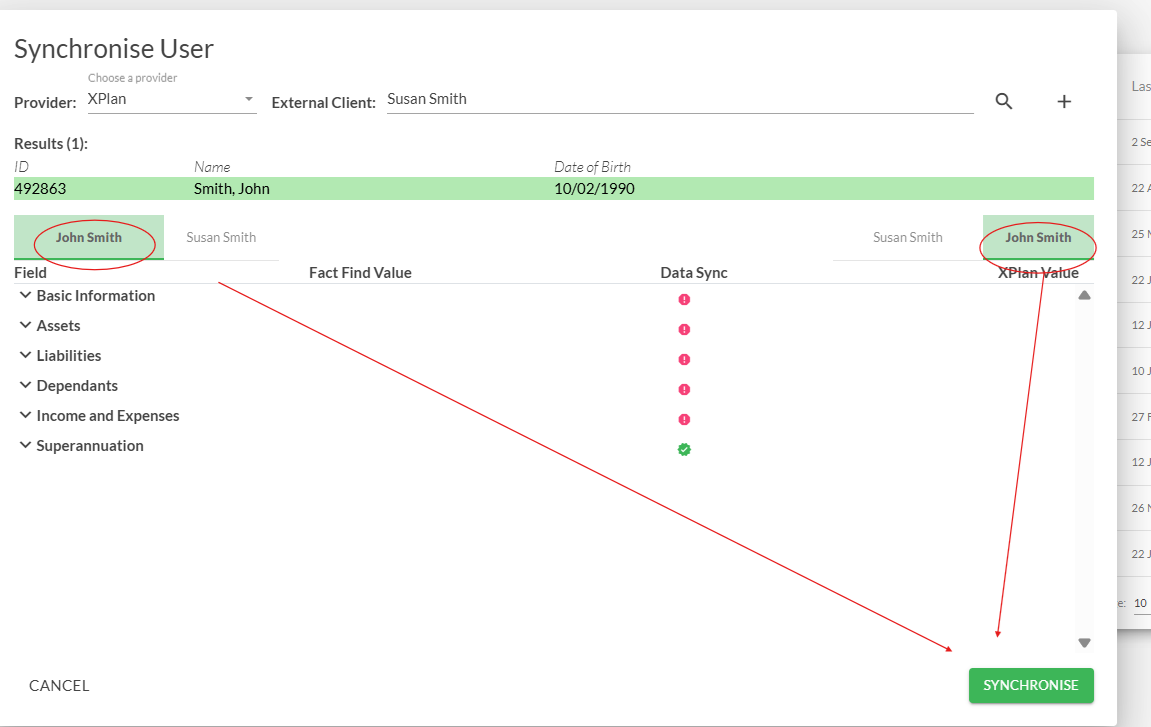Image resolution: width=1151 pixels, height=727 pixels.
Task: Click Basic Information sync error icon
Action: 684,300
